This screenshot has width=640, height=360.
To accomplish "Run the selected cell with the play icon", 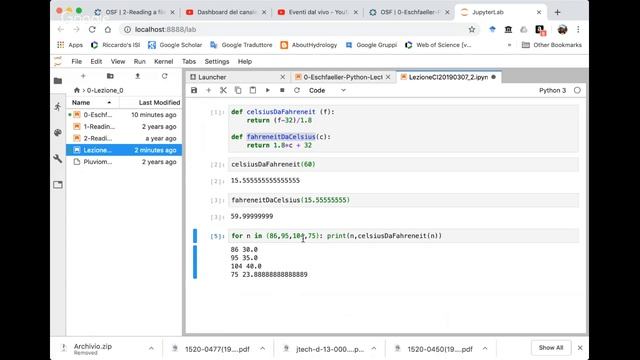I will click(x=267, y=90).
